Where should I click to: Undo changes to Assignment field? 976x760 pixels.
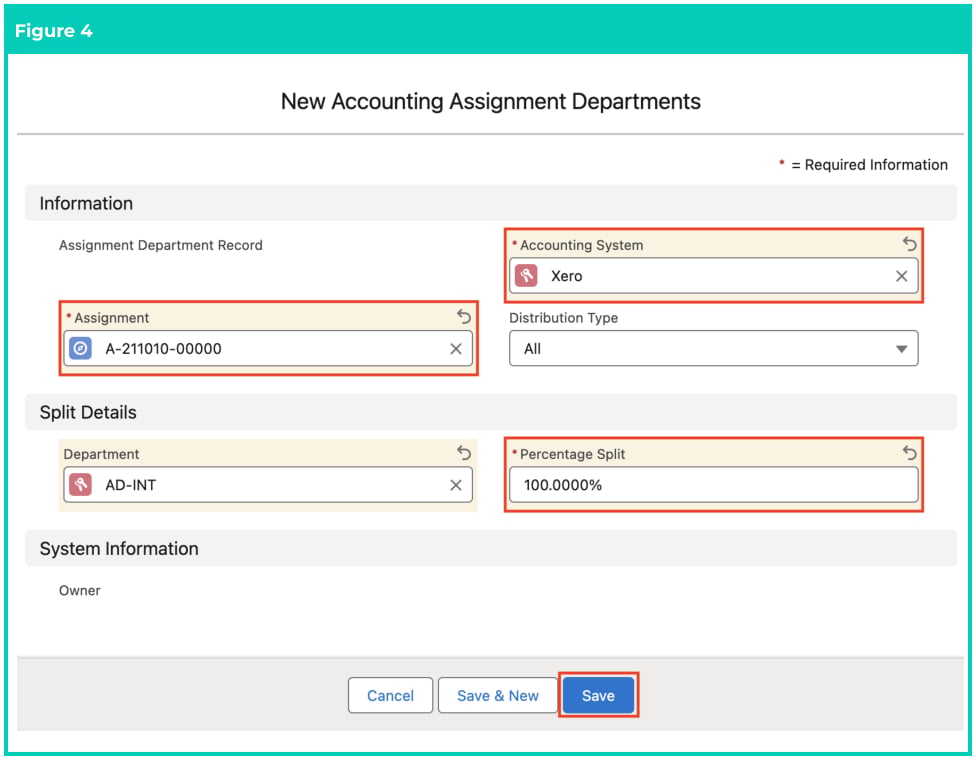(464, 316)
